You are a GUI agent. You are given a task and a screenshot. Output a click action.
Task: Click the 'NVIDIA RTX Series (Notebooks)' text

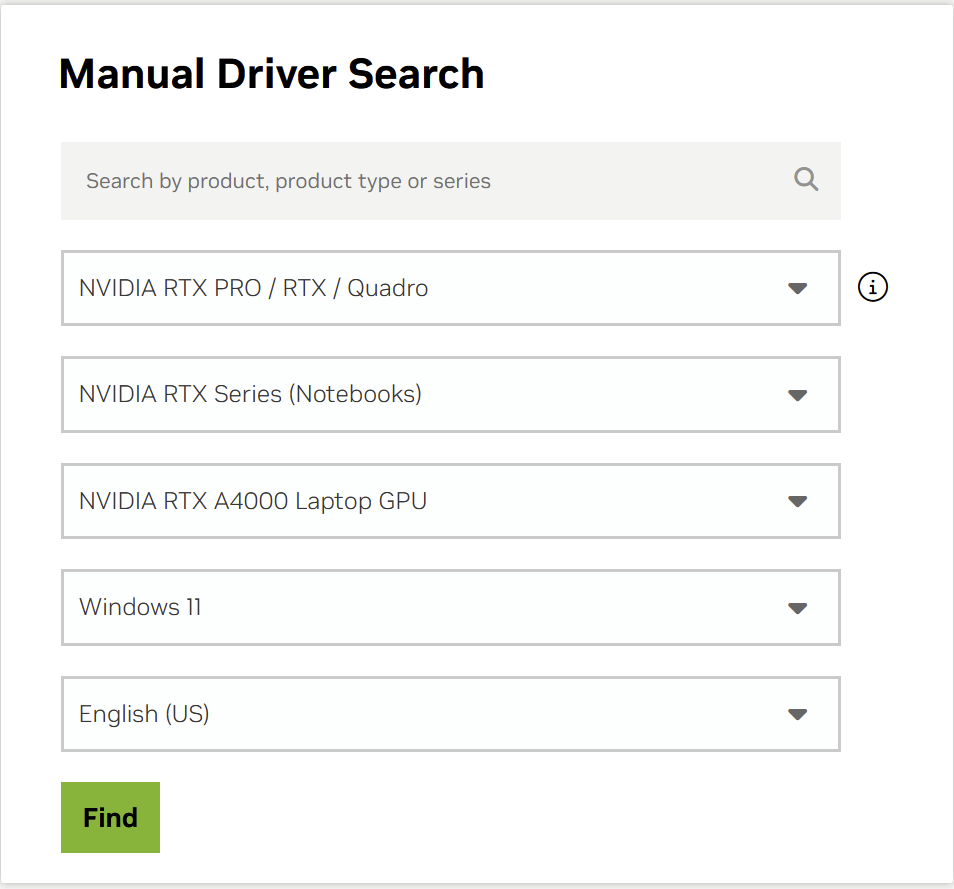(250, 394)
